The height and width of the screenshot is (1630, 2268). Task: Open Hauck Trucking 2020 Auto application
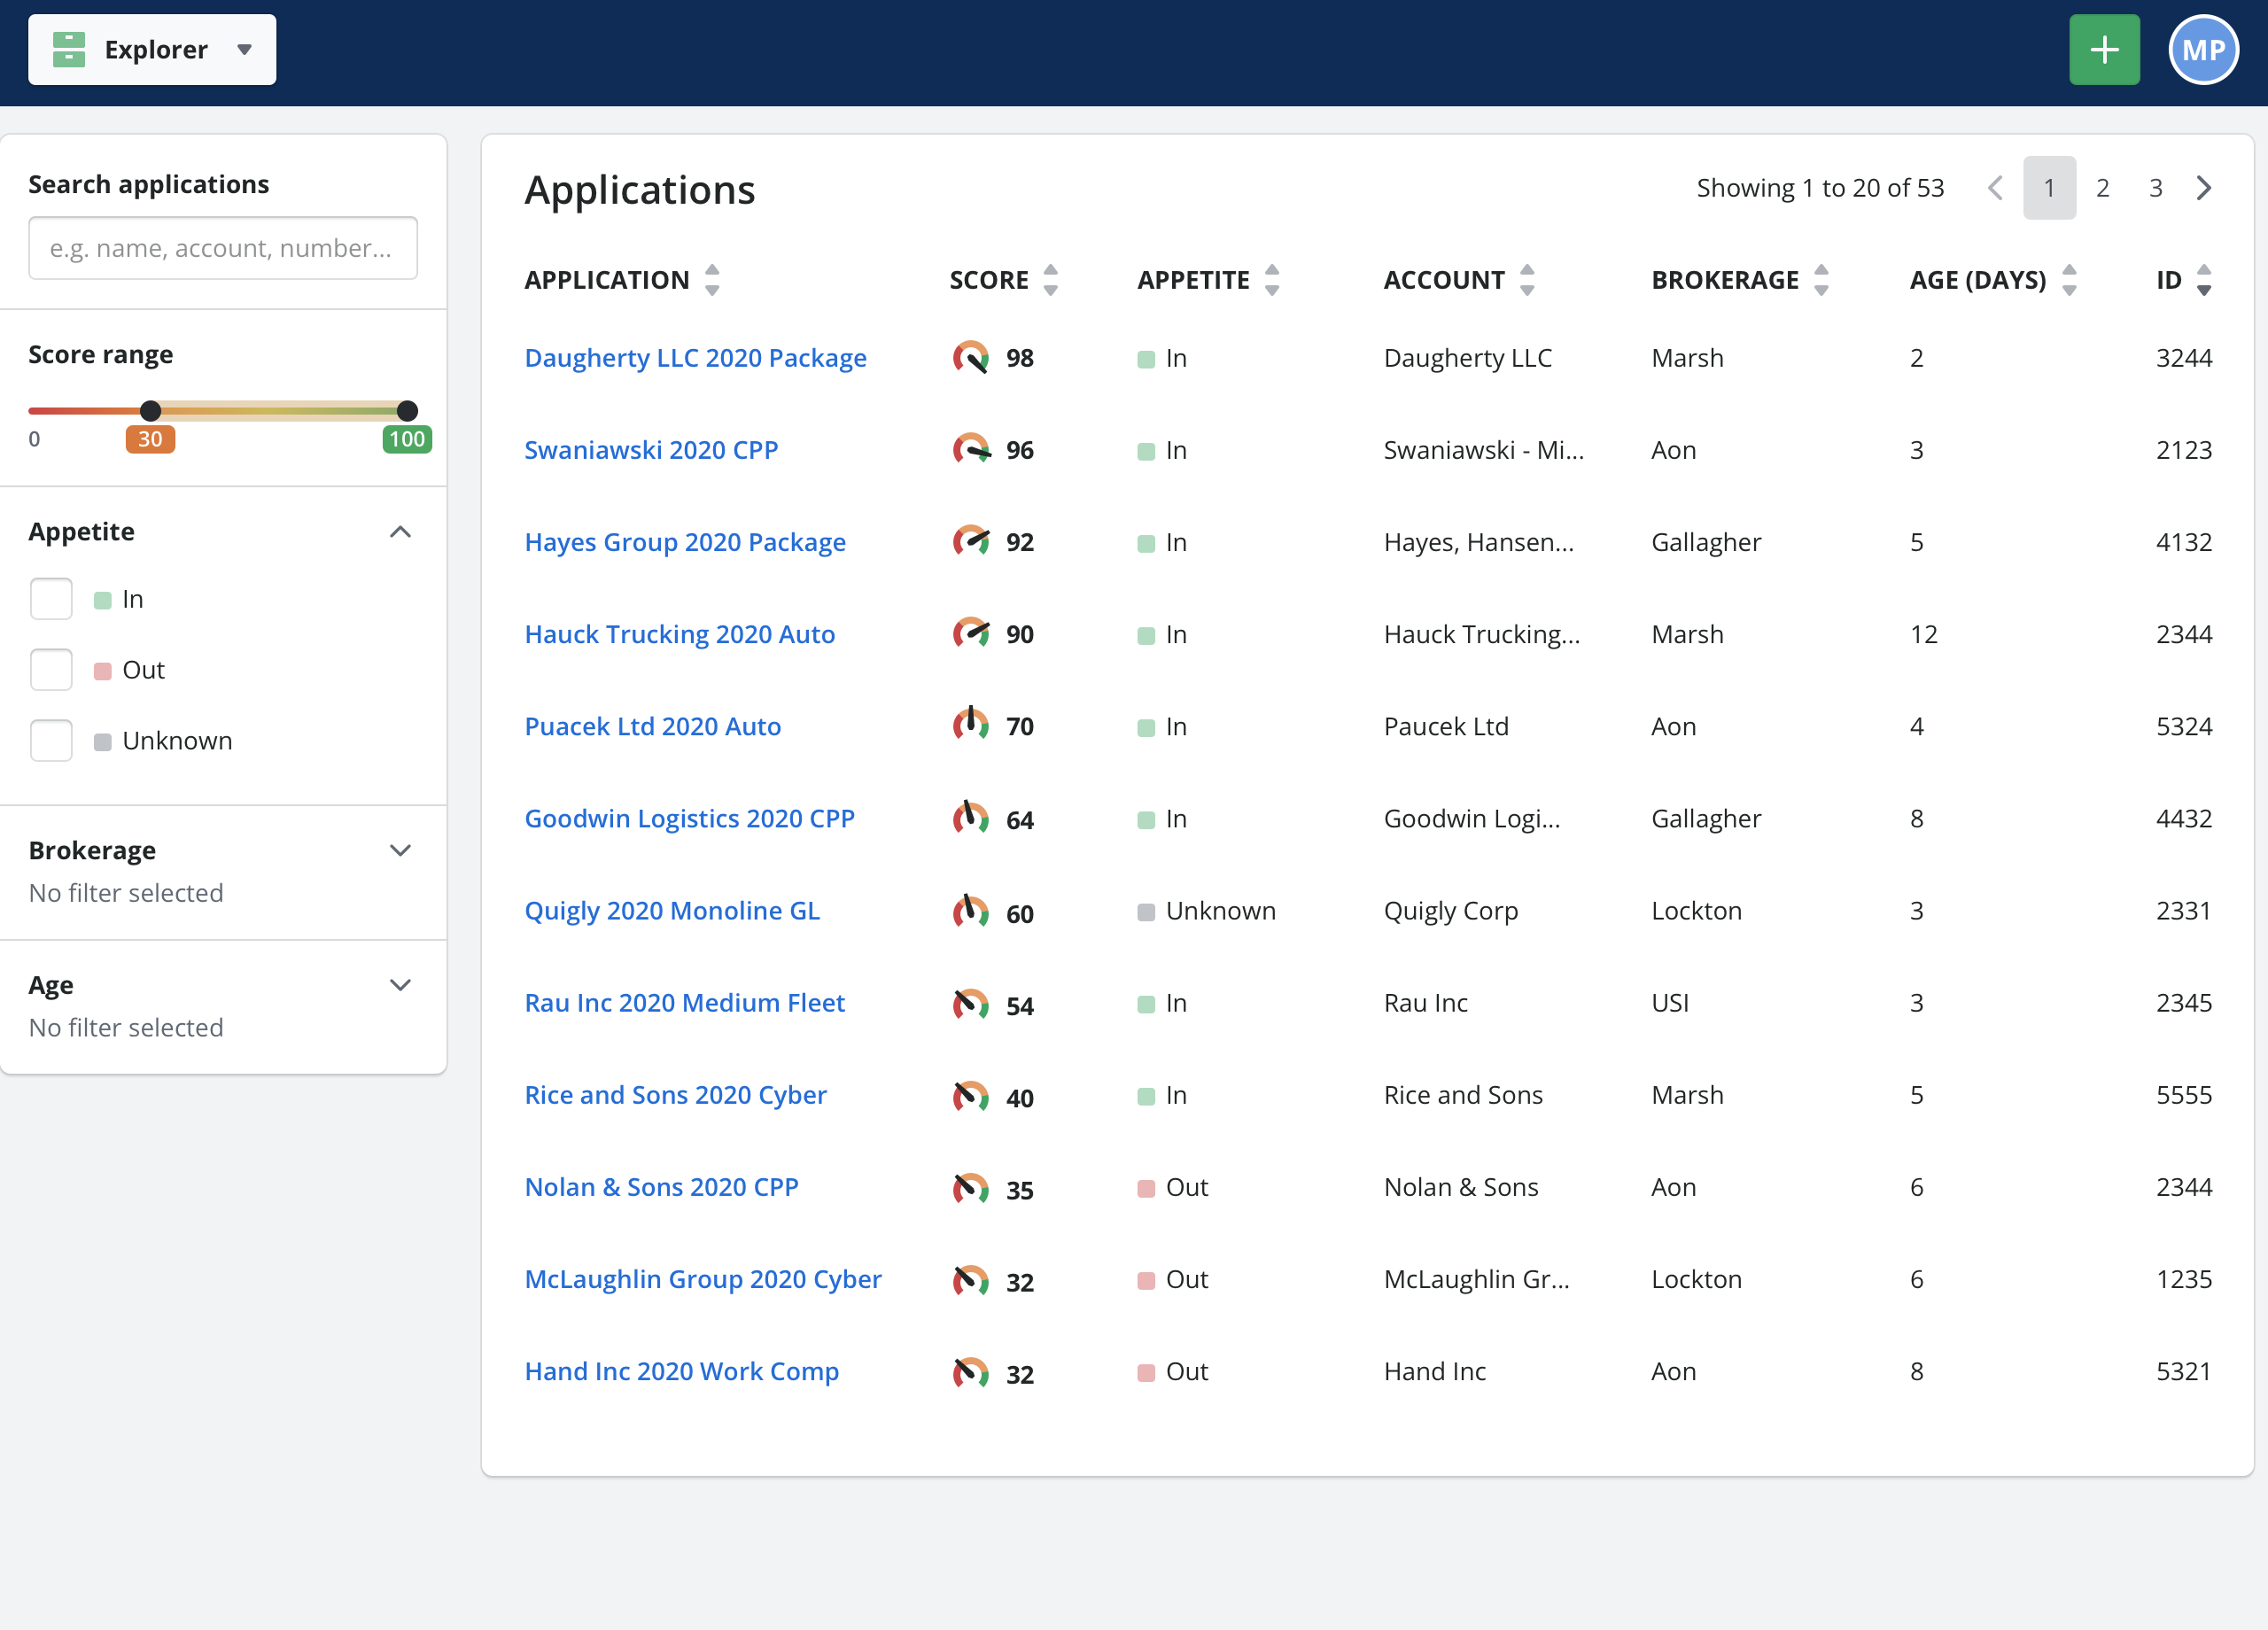pyautogui.click(x=680, y=634)
